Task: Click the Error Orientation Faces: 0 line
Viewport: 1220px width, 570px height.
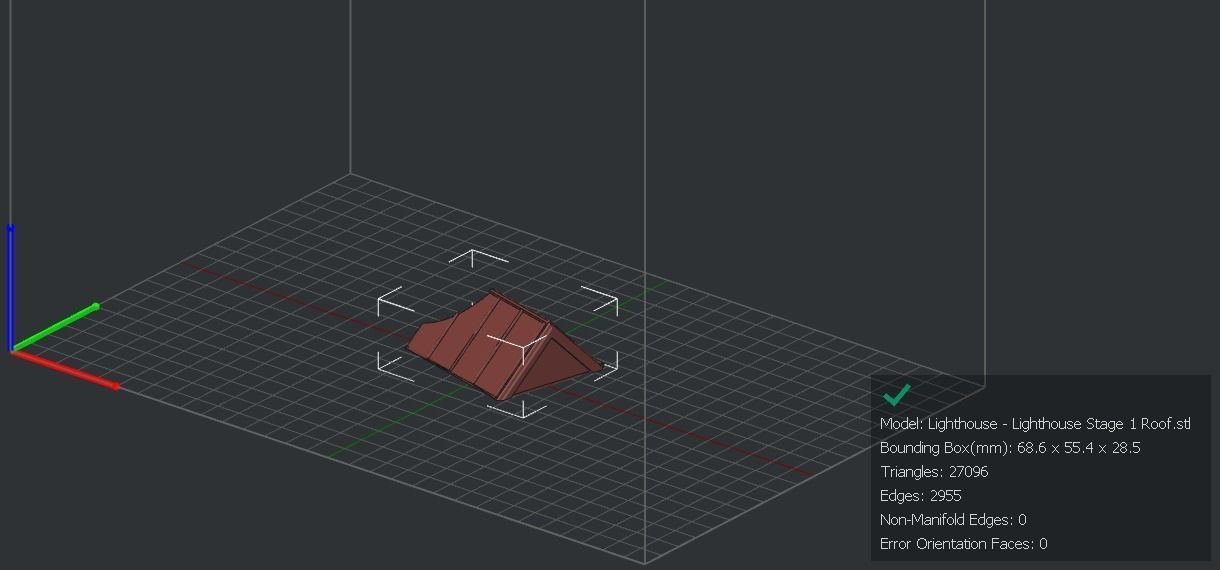Action: click(964, 544)
